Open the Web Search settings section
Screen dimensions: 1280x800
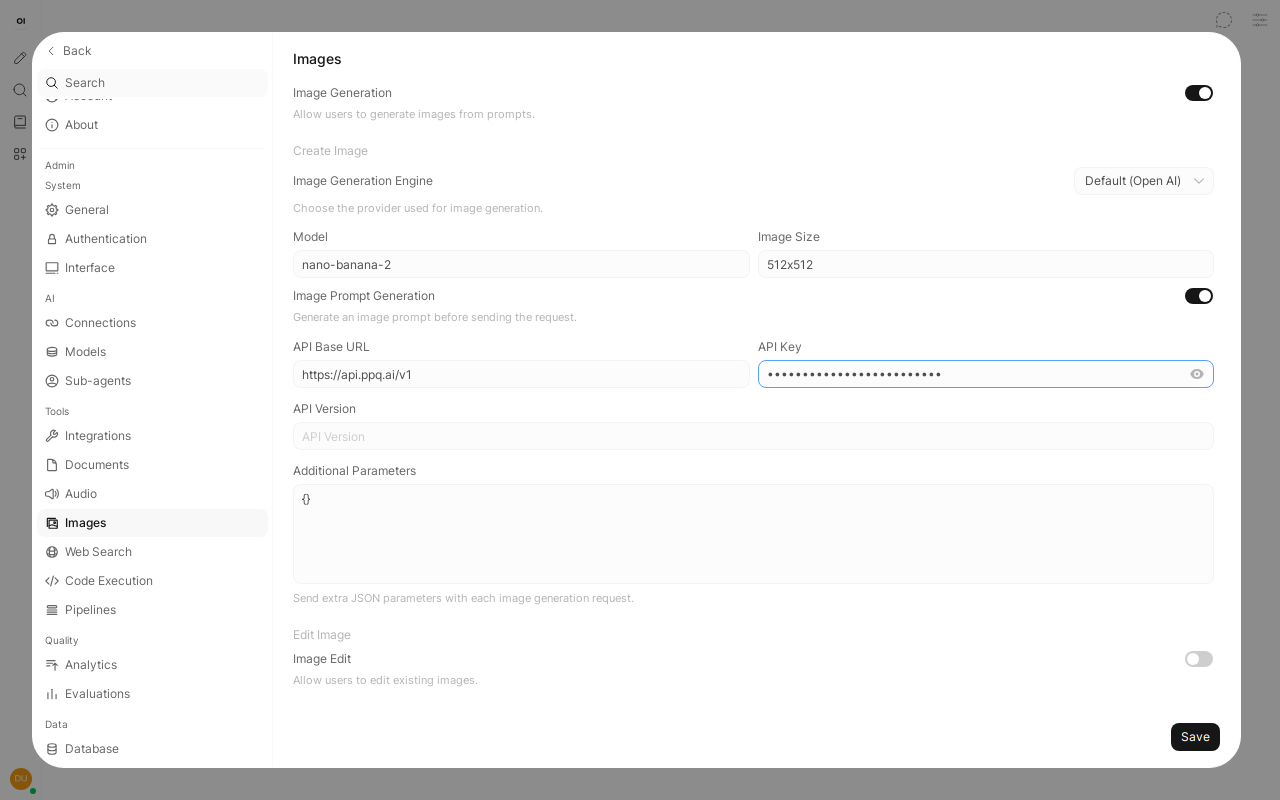pyautogui.click(x=152, y=552)
